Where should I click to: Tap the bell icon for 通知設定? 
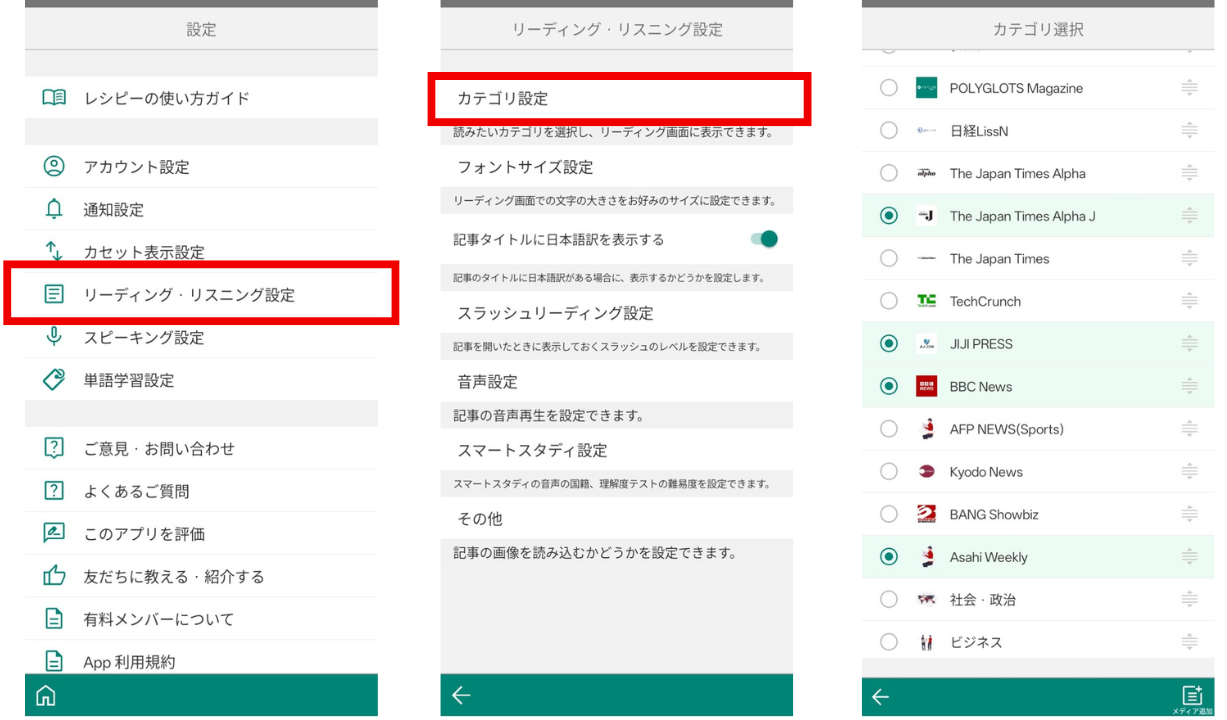[54, 209]
